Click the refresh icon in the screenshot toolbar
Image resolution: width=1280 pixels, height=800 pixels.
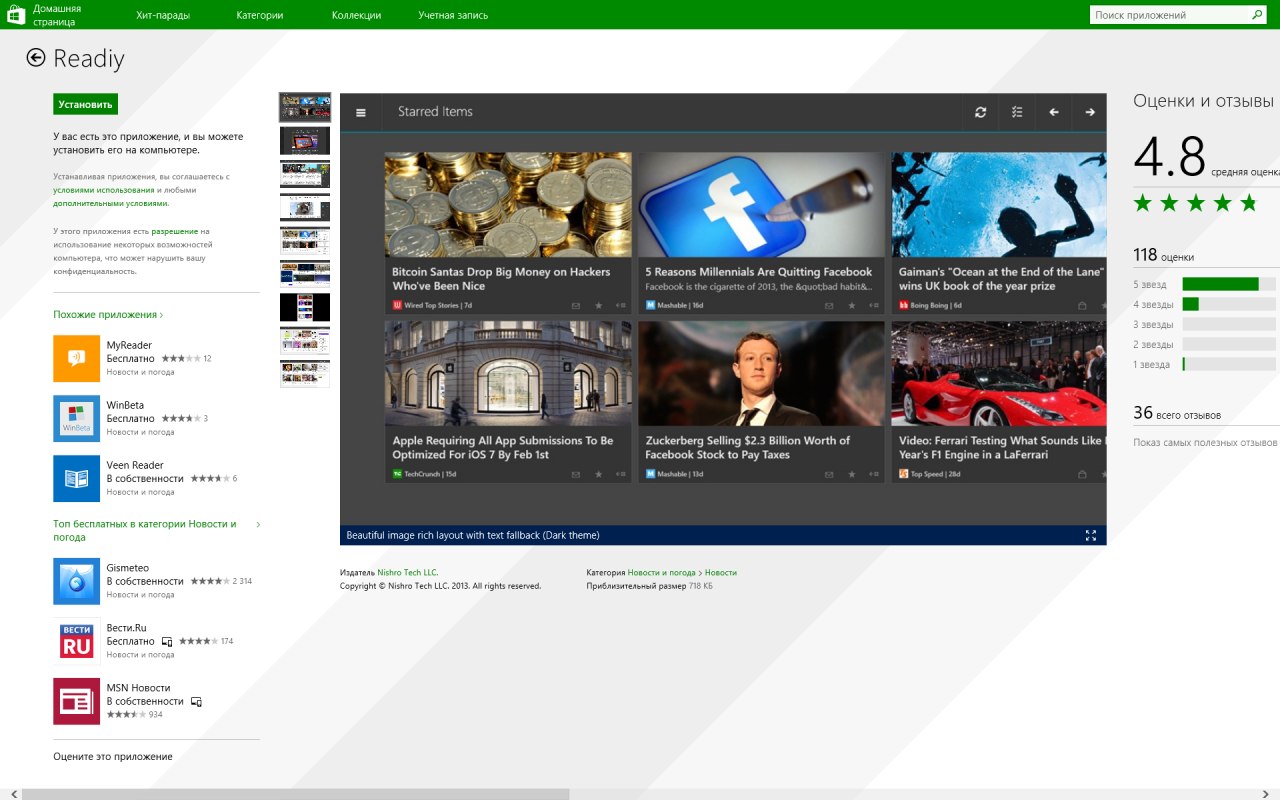click(x=980, y=112)
